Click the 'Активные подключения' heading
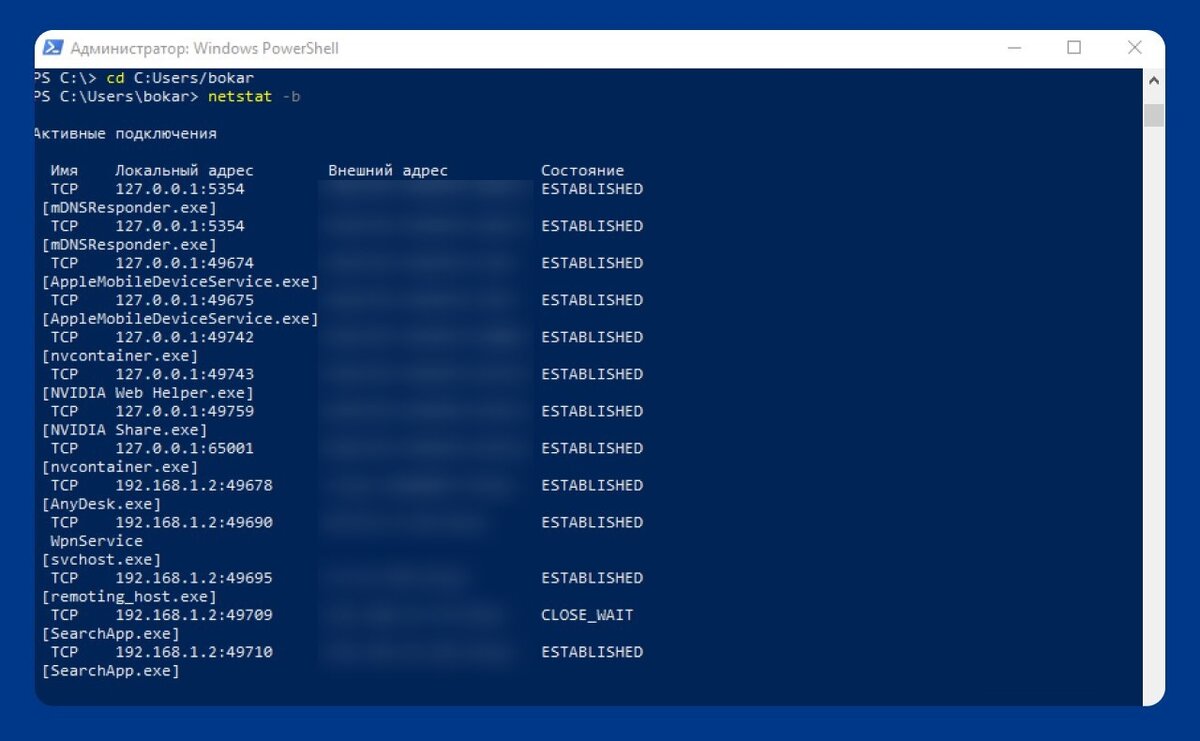This screenshot has width=1200, height=741. (125, 134)
